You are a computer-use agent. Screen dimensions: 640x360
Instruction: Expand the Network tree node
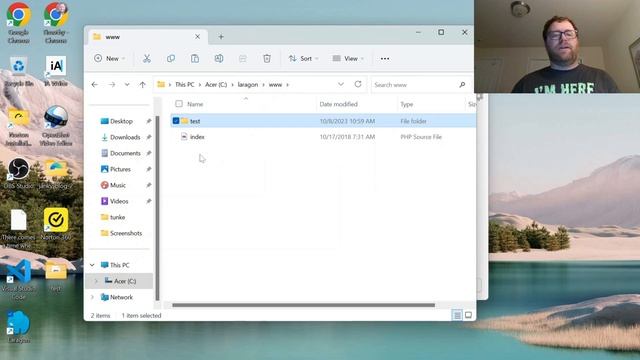(92, 297)
